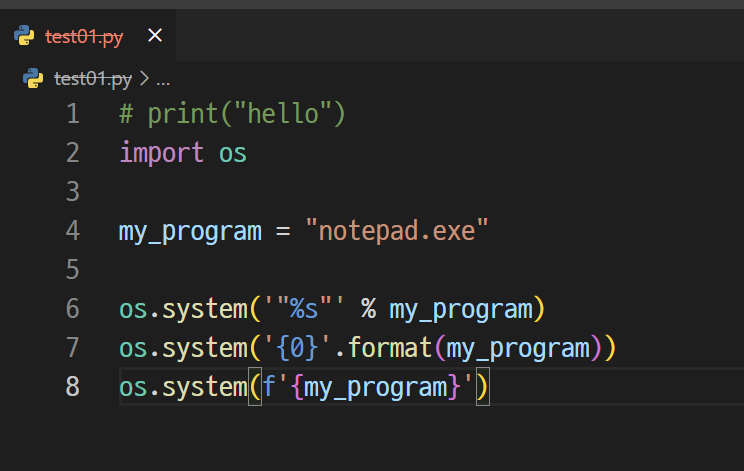Click the highlighted opening parenthesis on line 8
Viewport: 744px width, 471px height.
click(x=255, y=387)
